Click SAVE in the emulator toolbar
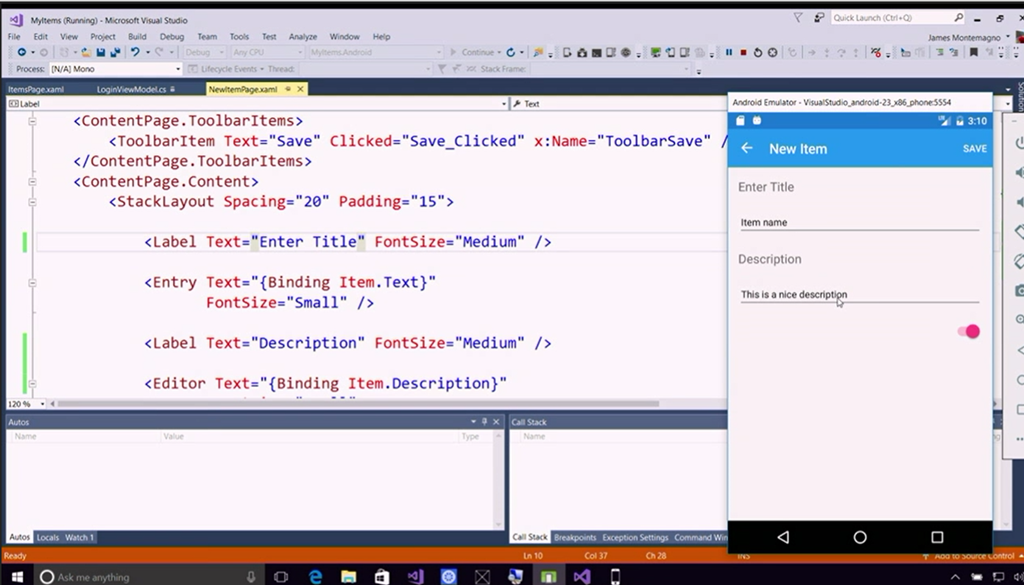1024x585 pixels. point(974,149)
